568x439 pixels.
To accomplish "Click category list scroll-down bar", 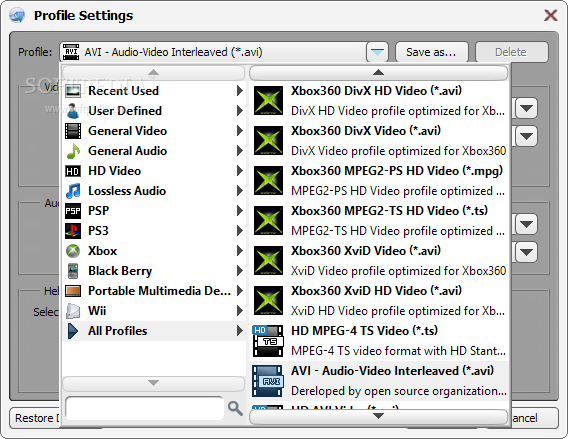I will click(x=154, y=383).
